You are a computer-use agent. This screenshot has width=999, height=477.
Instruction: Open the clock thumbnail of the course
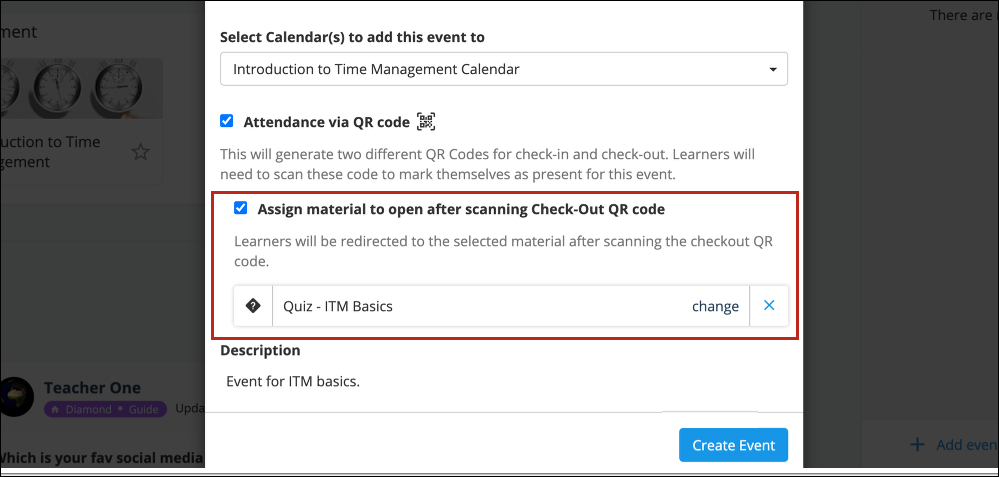coord(81,89)
